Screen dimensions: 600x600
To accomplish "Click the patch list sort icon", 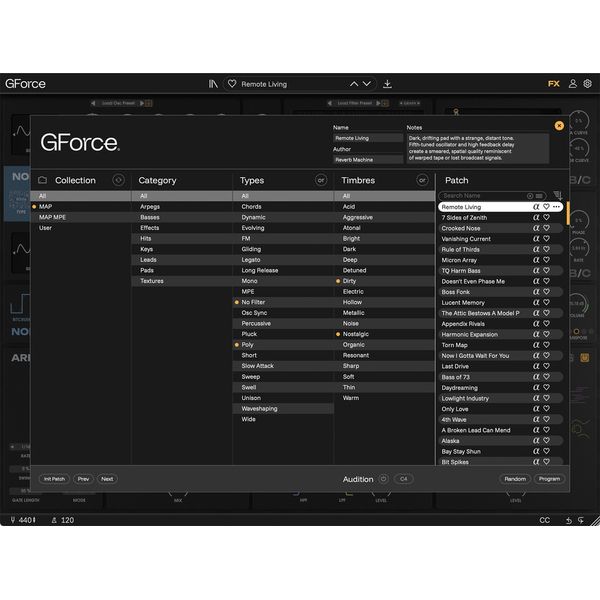I will (x=558, y=196).
